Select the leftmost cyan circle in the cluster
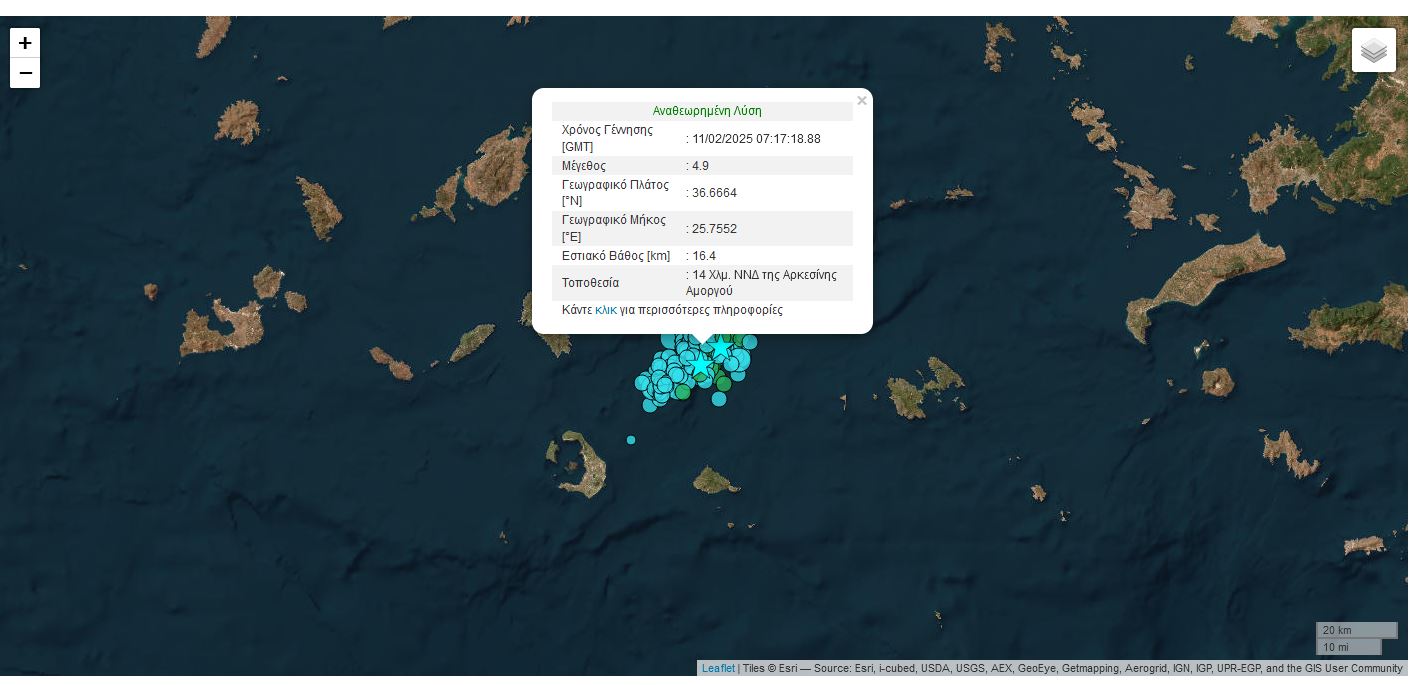 pos(642,383)
